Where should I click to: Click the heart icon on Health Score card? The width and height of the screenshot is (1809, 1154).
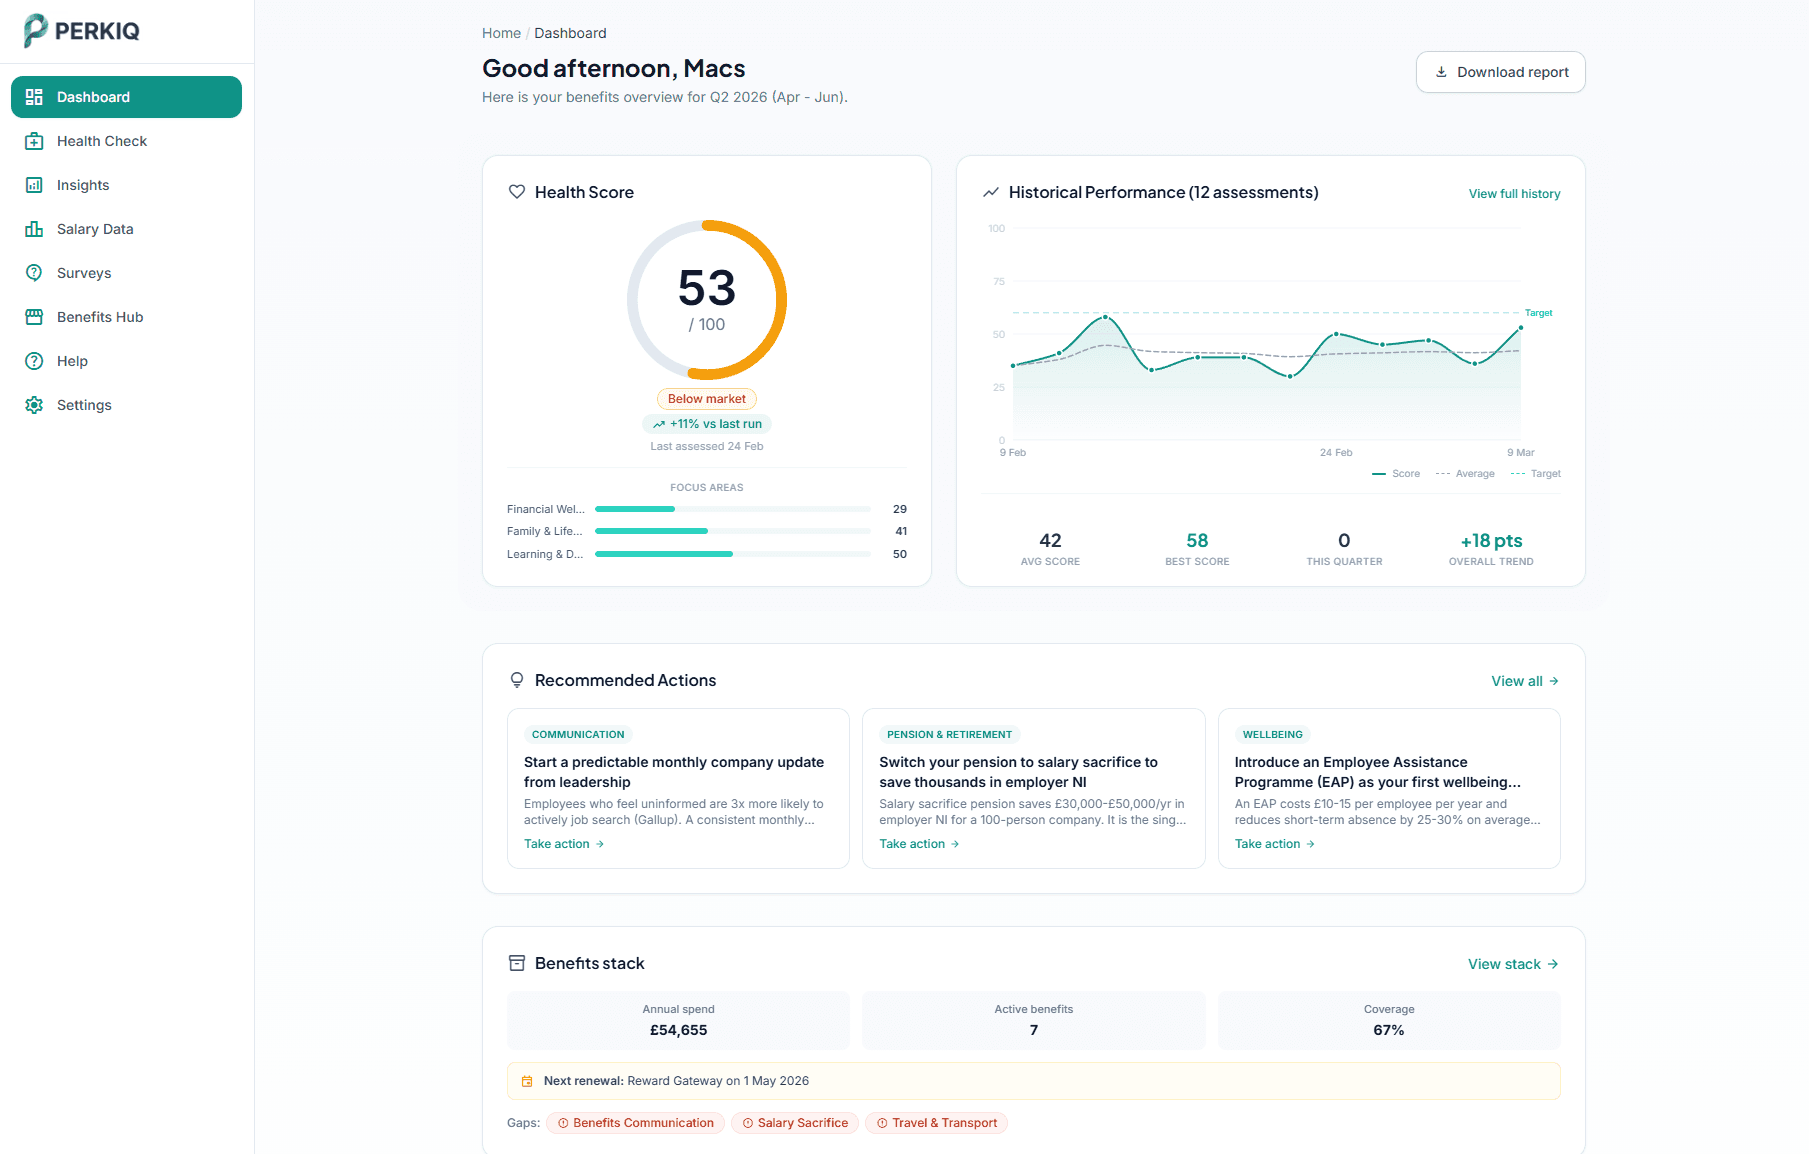(x=517, y=192)
